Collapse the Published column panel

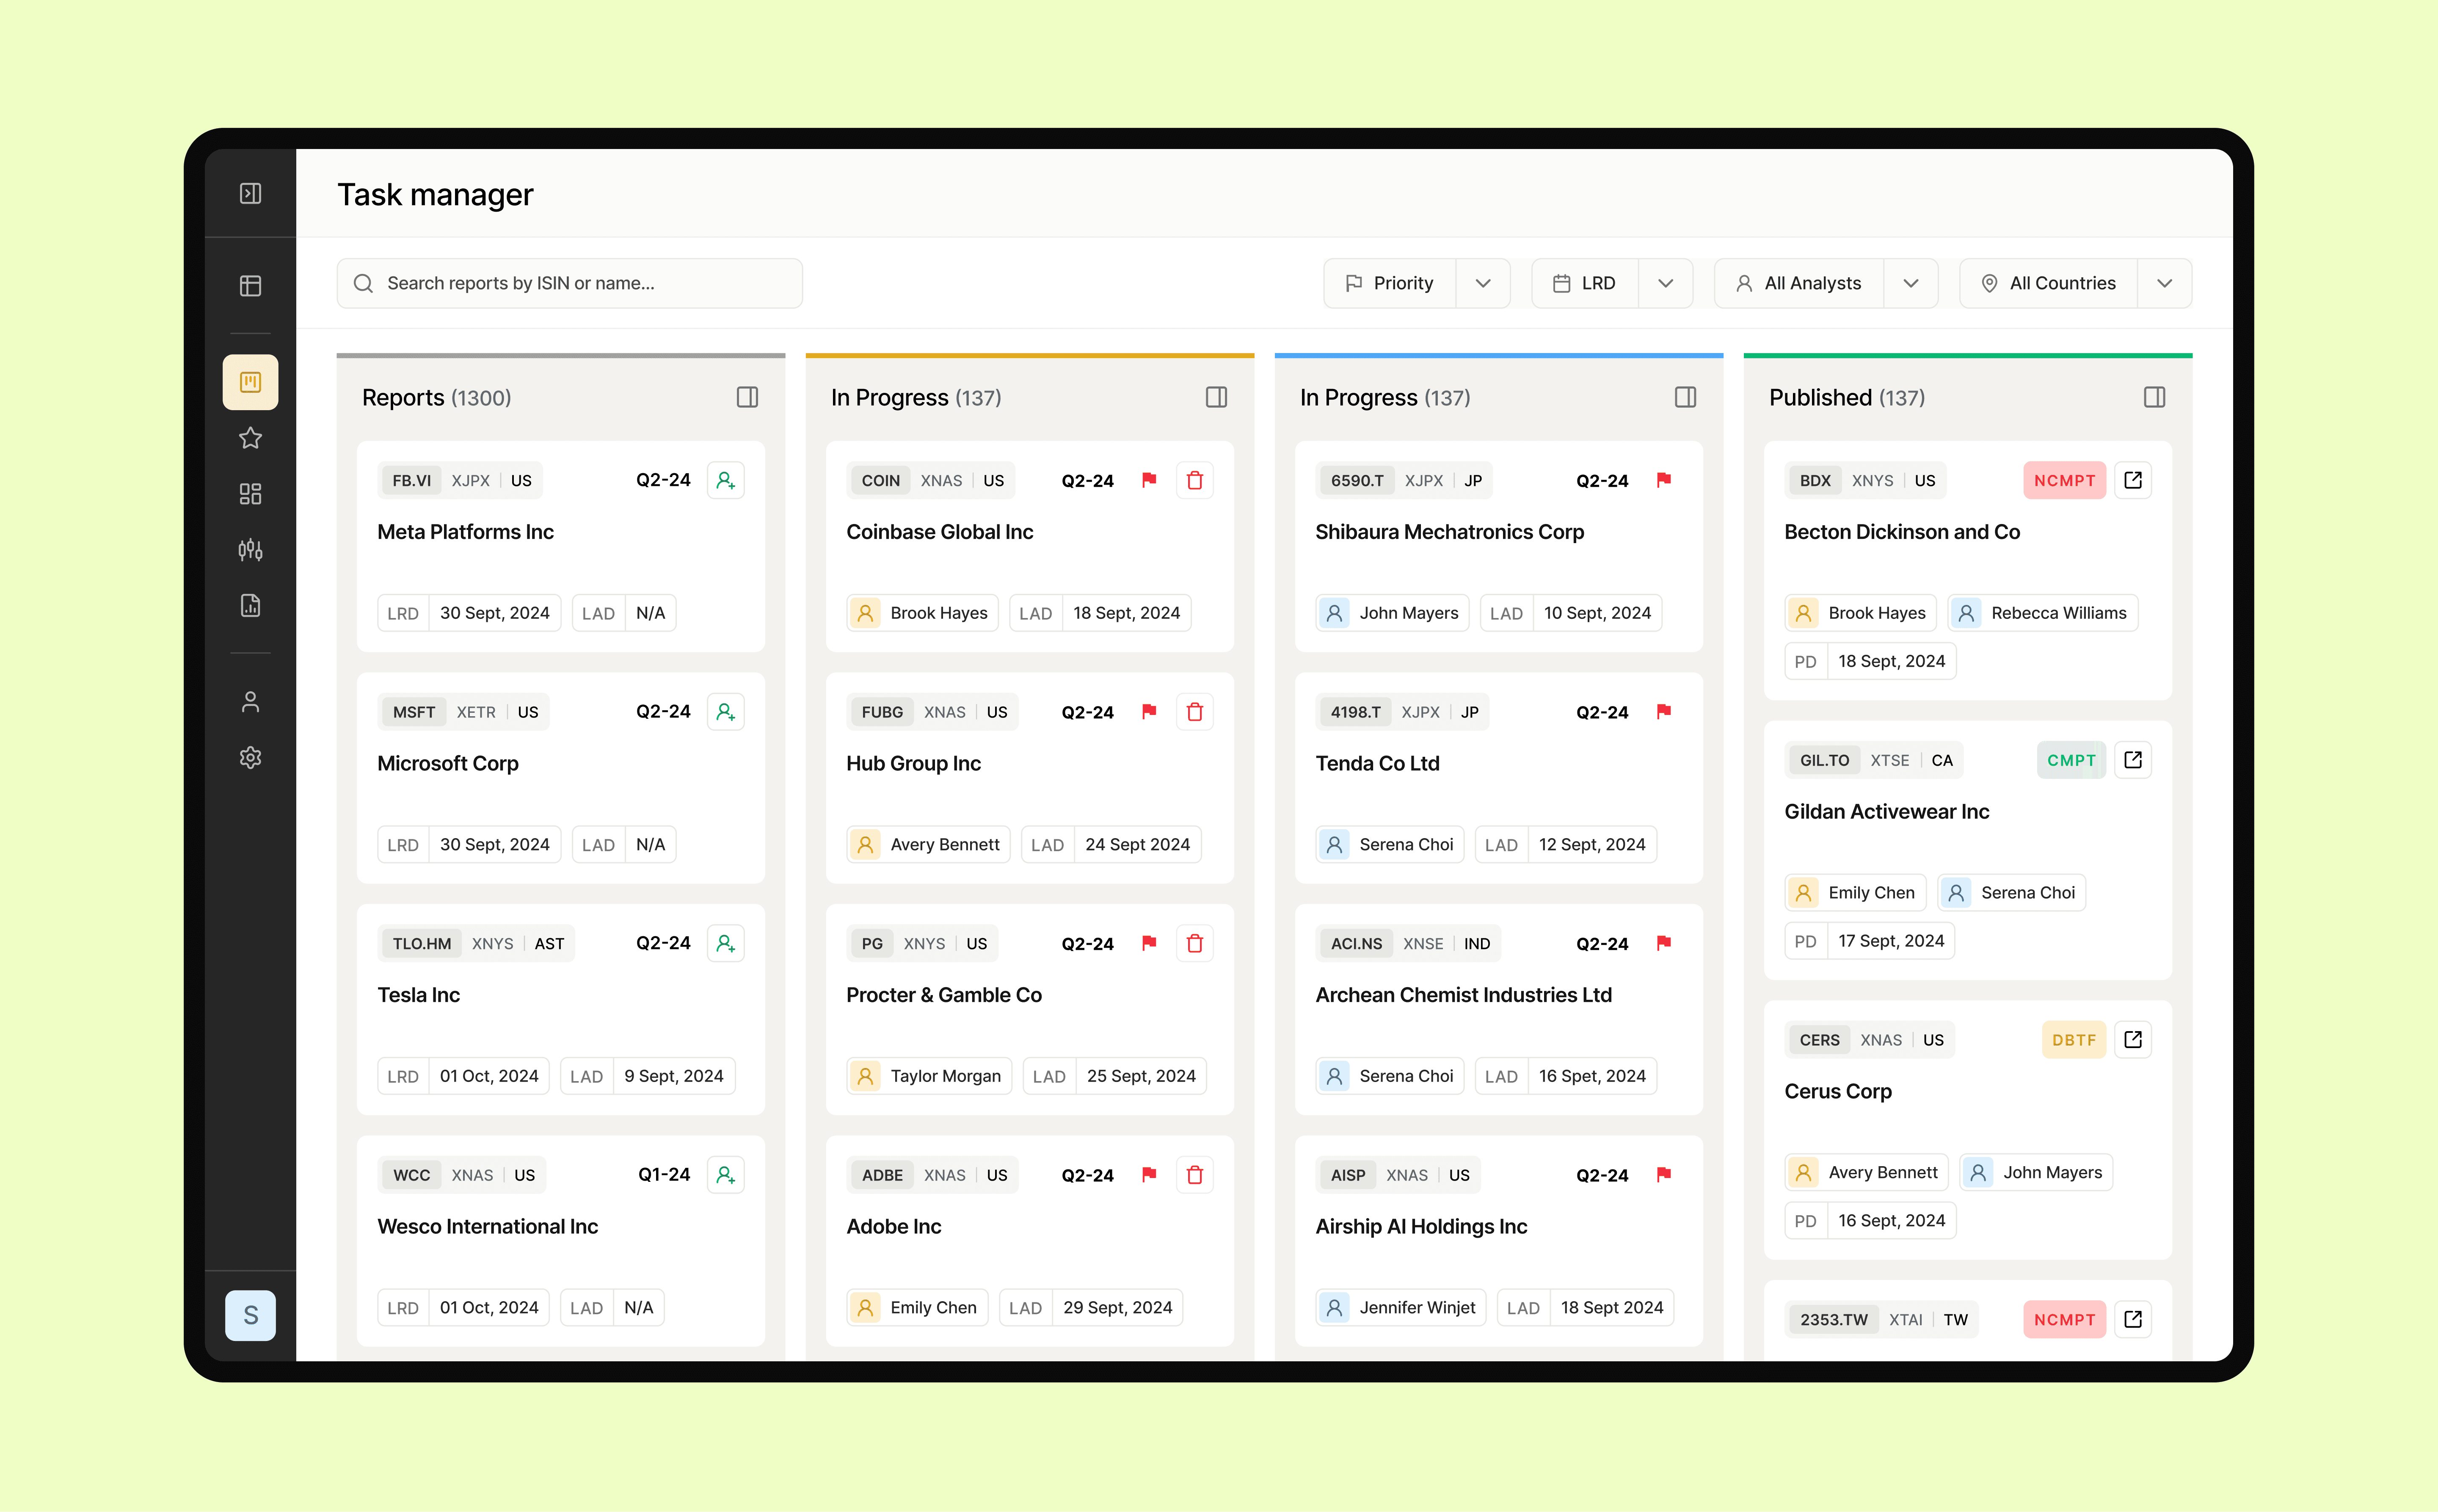pyautogui.click(x=2154, y=398)
